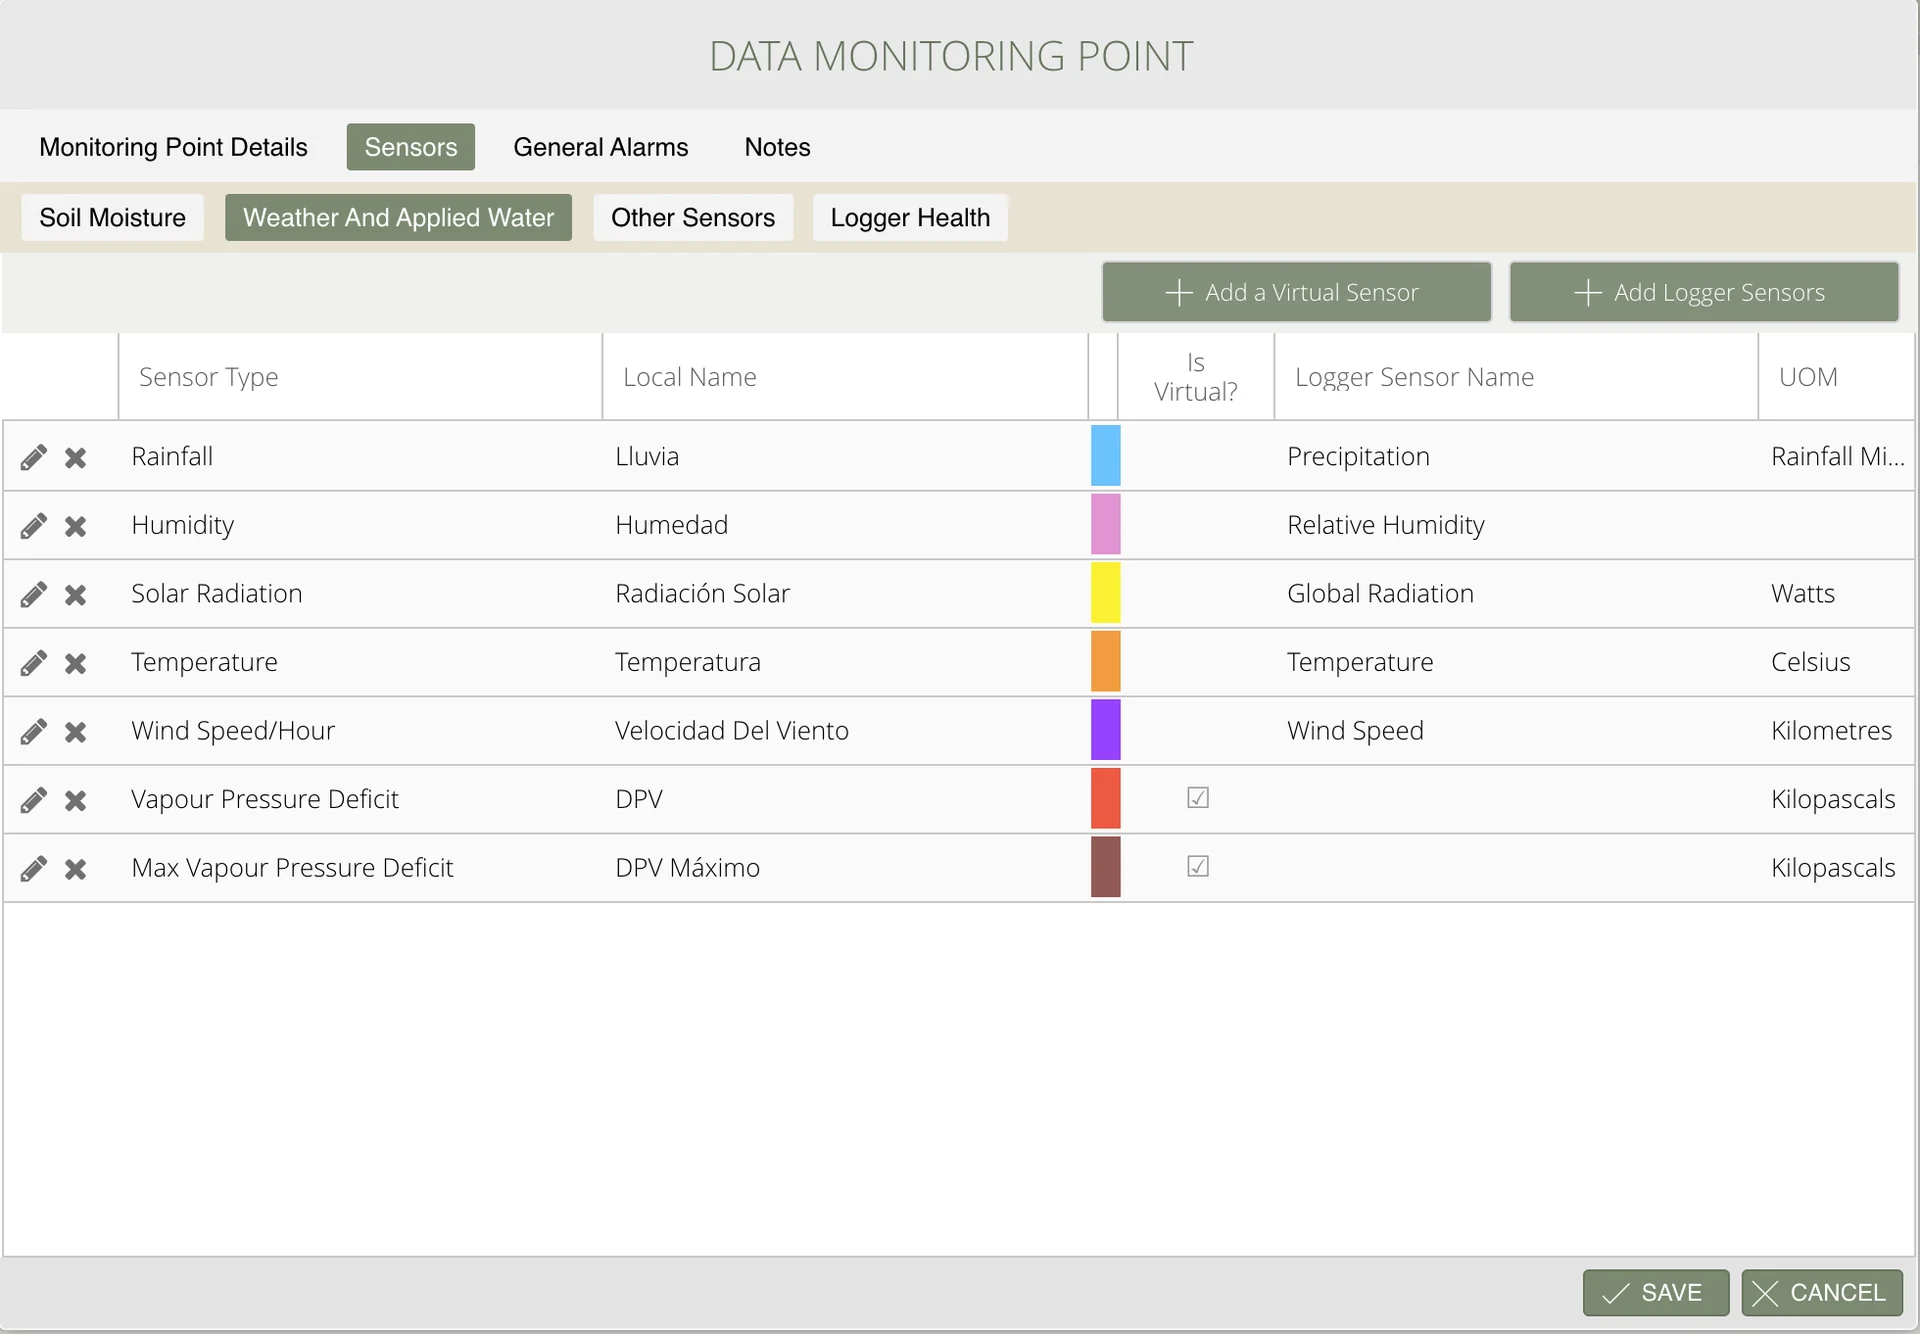Click the pink Humidity color swatch
The width and height of the screenshot is (1920, 1334).
click(x=1105, y=524)
